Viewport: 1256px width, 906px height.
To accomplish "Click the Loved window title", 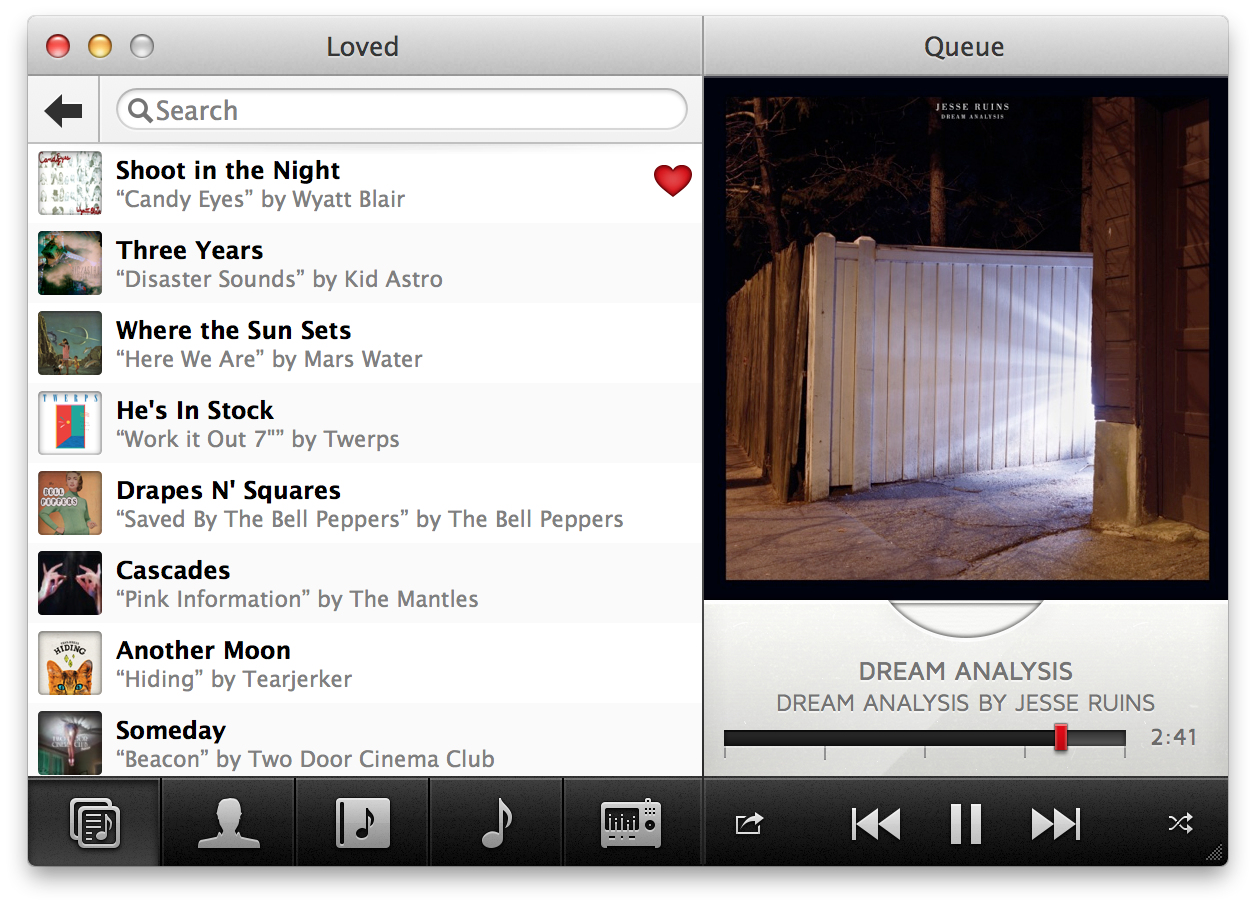I will tap(362, 46).
